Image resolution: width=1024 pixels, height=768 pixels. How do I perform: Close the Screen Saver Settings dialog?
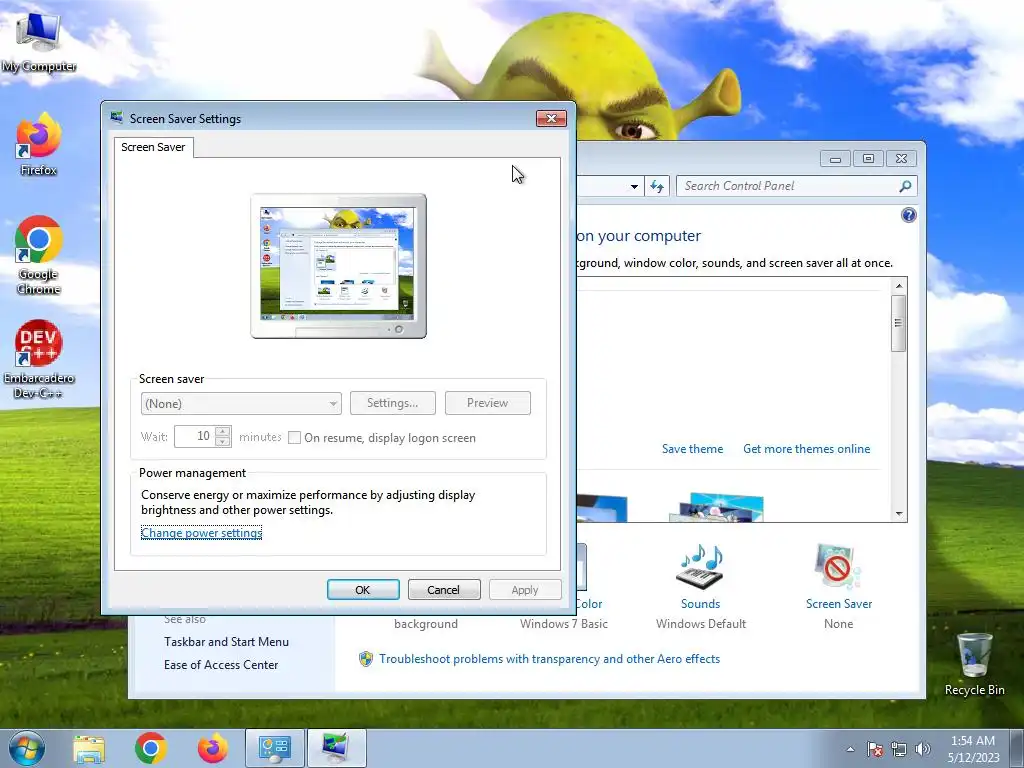551,118
